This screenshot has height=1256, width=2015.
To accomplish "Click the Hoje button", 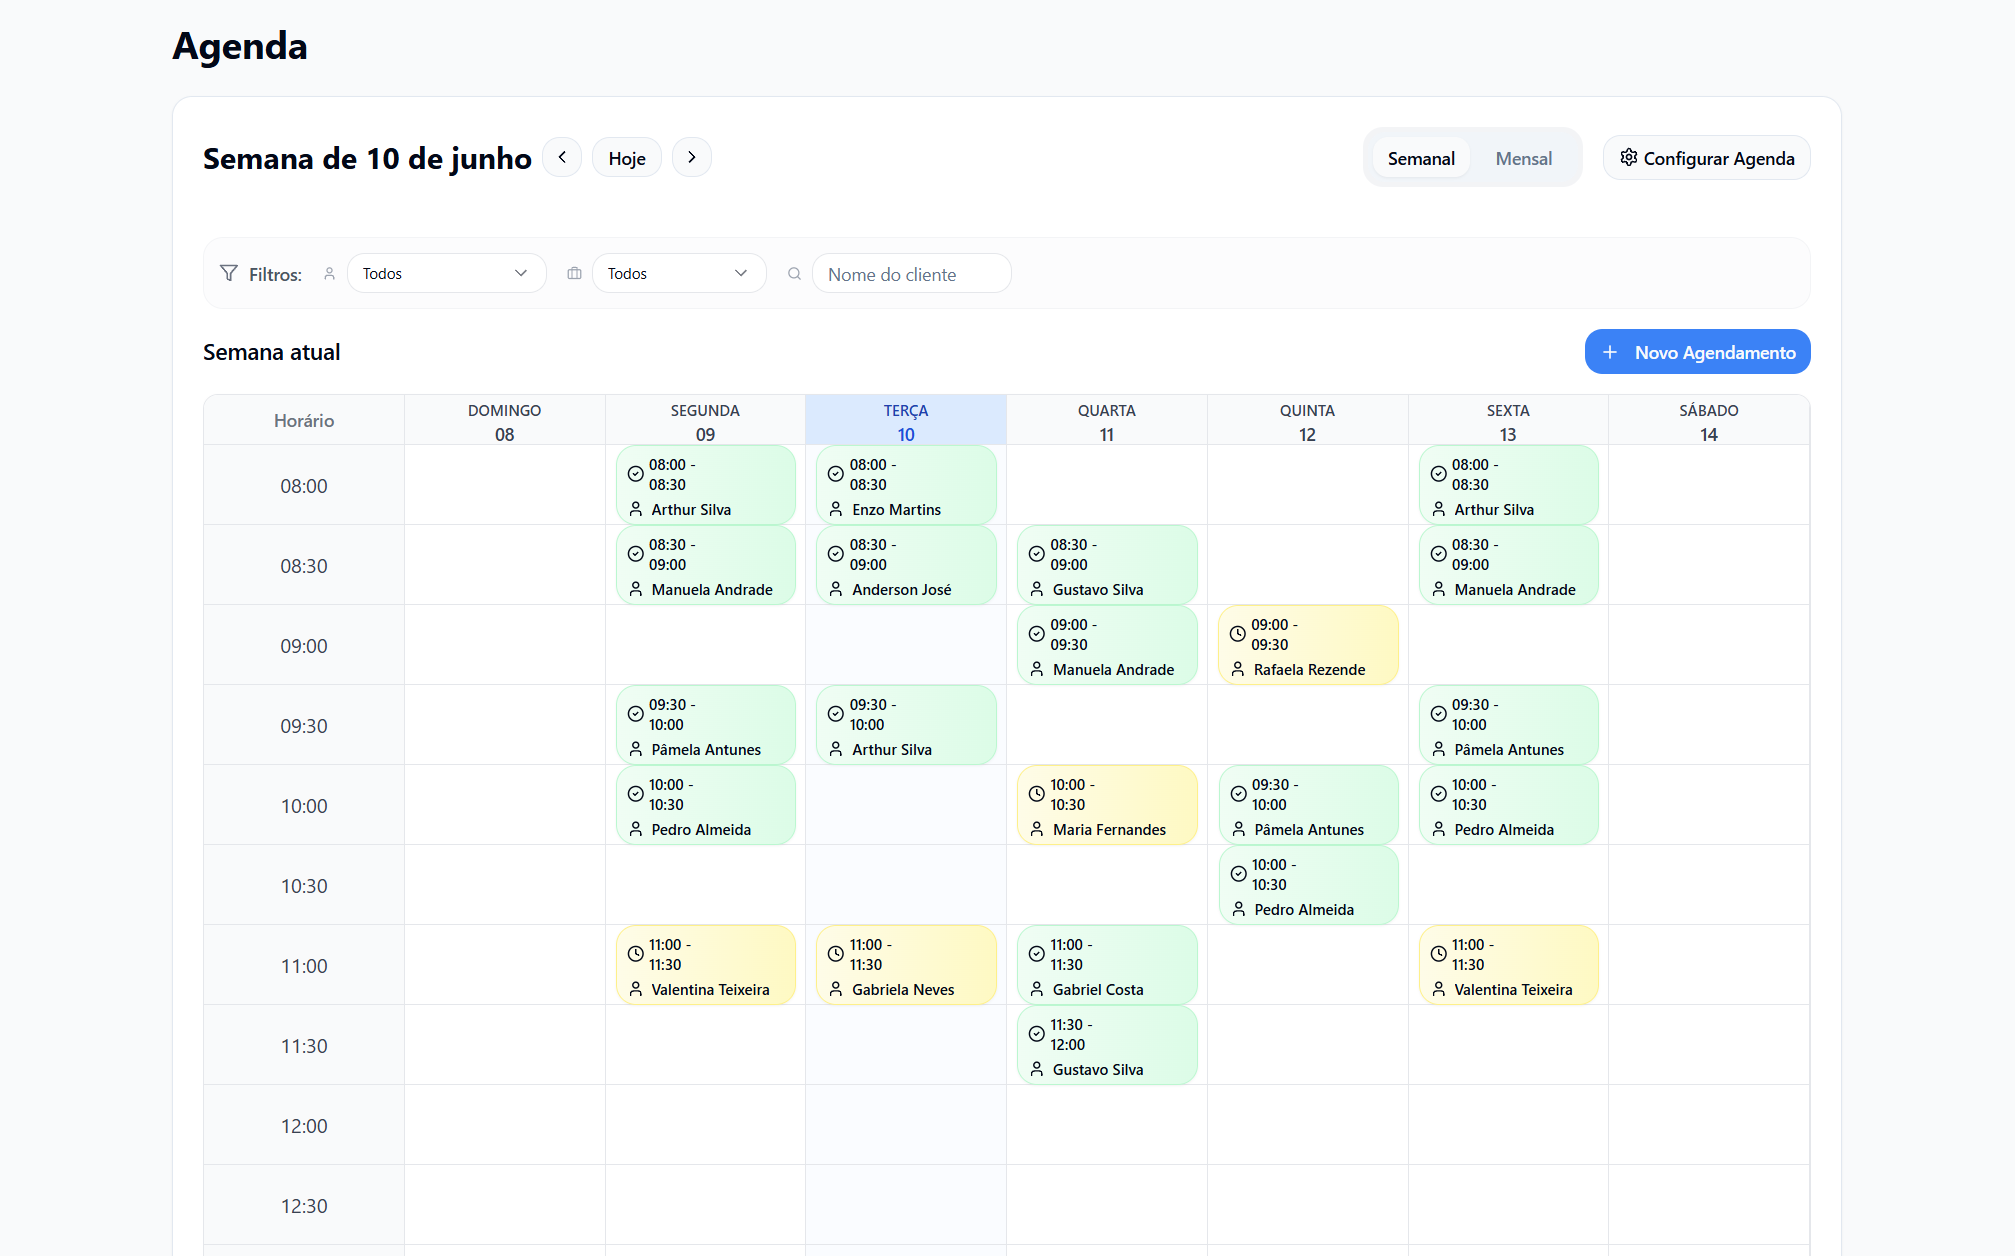I will (x=627, y=158).
